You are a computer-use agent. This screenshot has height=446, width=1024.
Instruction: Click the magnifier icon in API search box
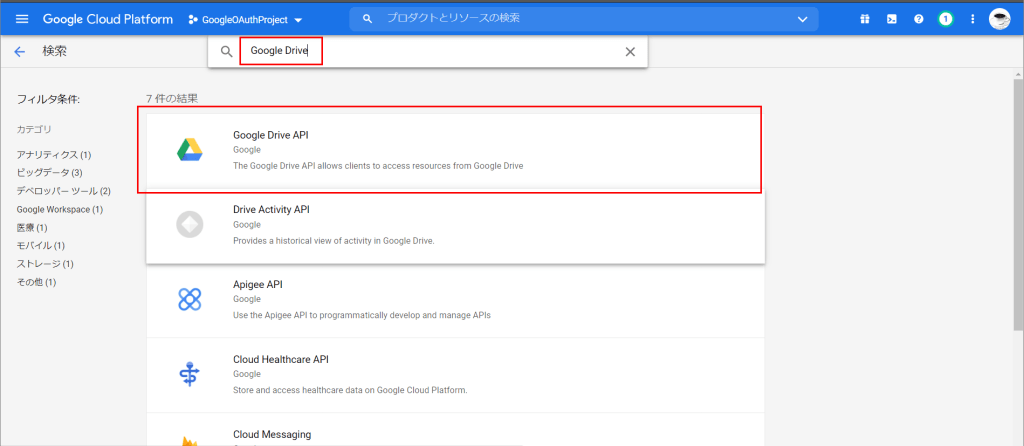coord(227,52)
